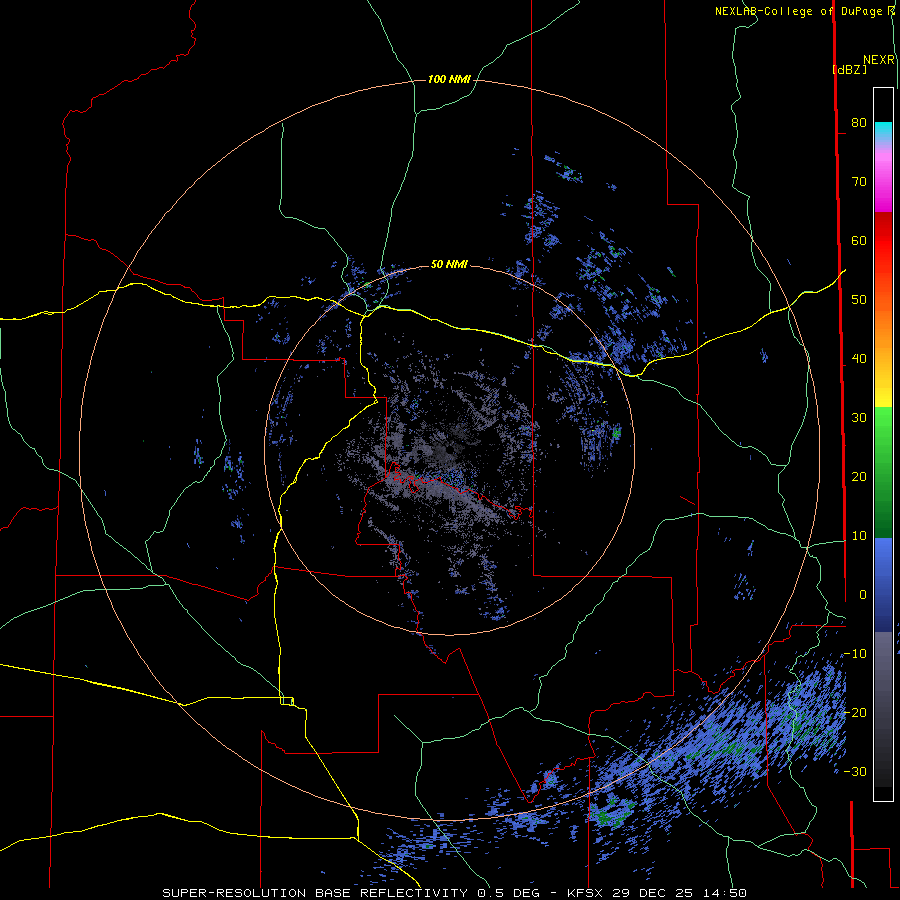
Task: Click the 70 value on the dBZ scale
Action: click(x=859, y=181)
